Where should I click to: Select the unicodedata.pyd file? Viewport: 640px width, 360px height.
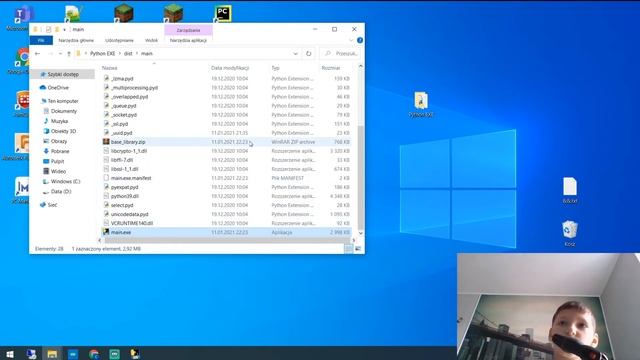pyautogui.click(x=226, y=214)
